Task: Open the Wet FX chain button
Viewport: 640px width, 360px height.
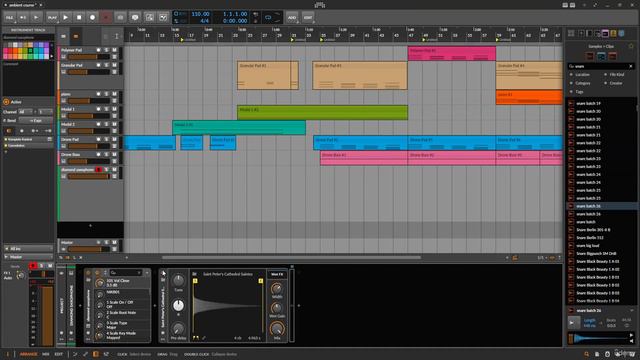Action: coord(277,274)
